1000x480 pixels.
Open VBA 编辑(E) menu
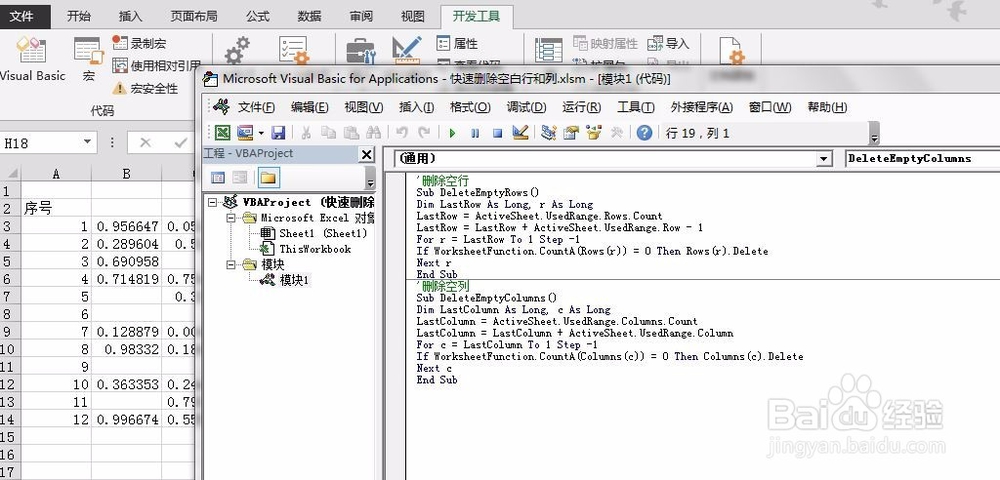click(x=309, y=107)
